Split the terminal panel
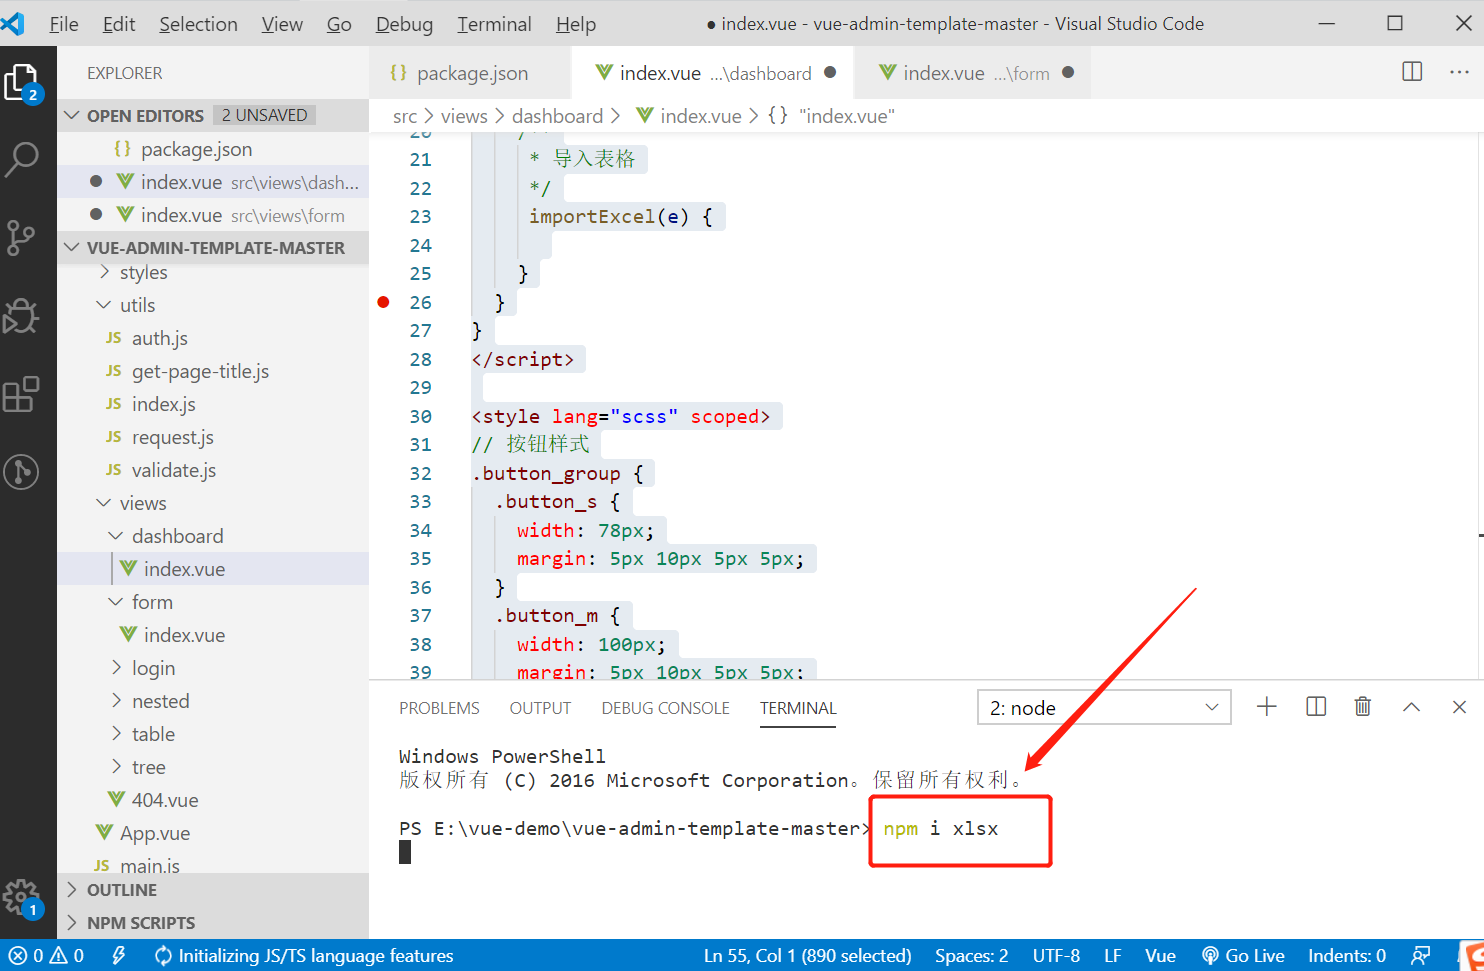This screenshot has width=1484, height=971. [1316, 707]
